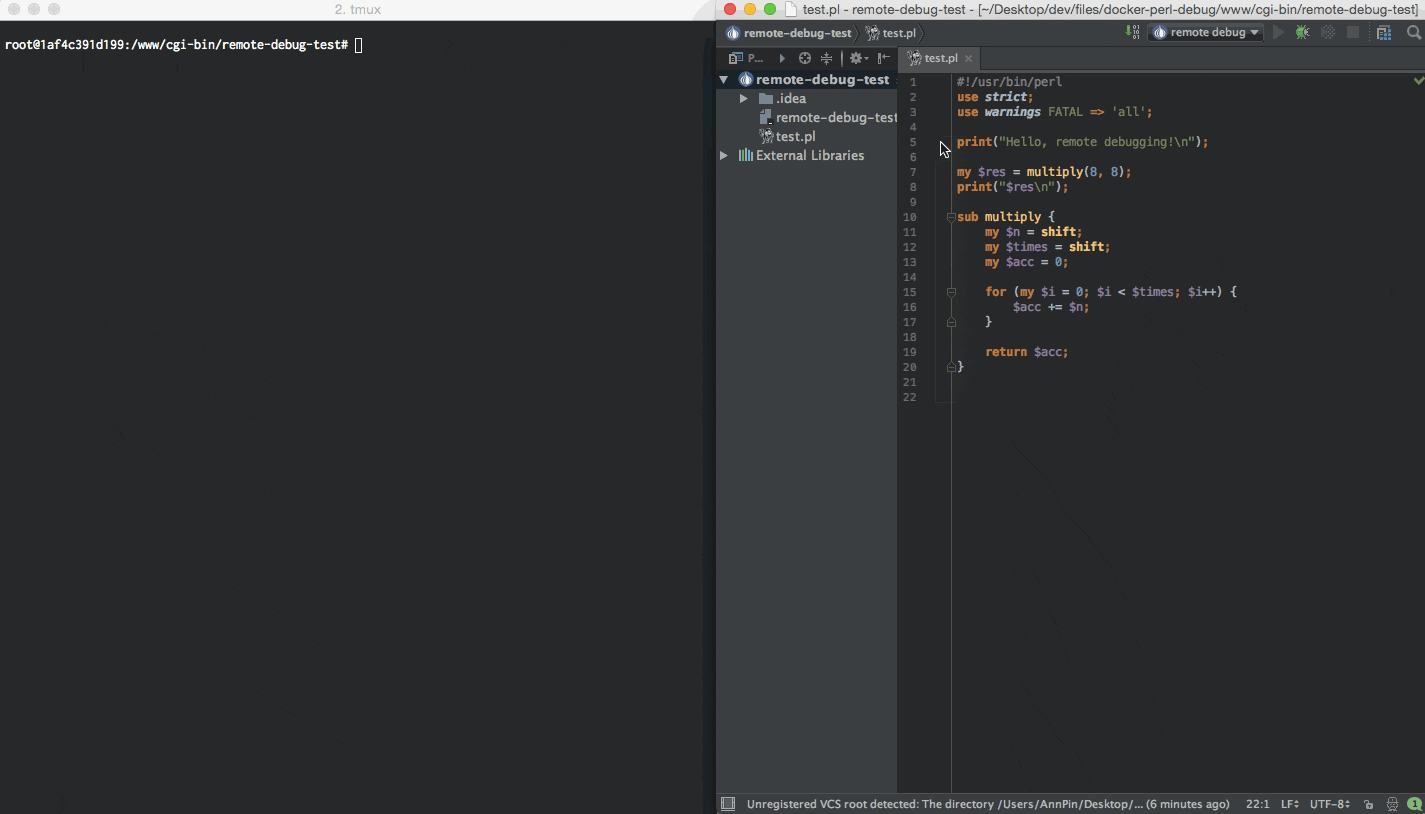
Task: Click test.pl breadcrumb in navigation bar
Action: (890, 33)
